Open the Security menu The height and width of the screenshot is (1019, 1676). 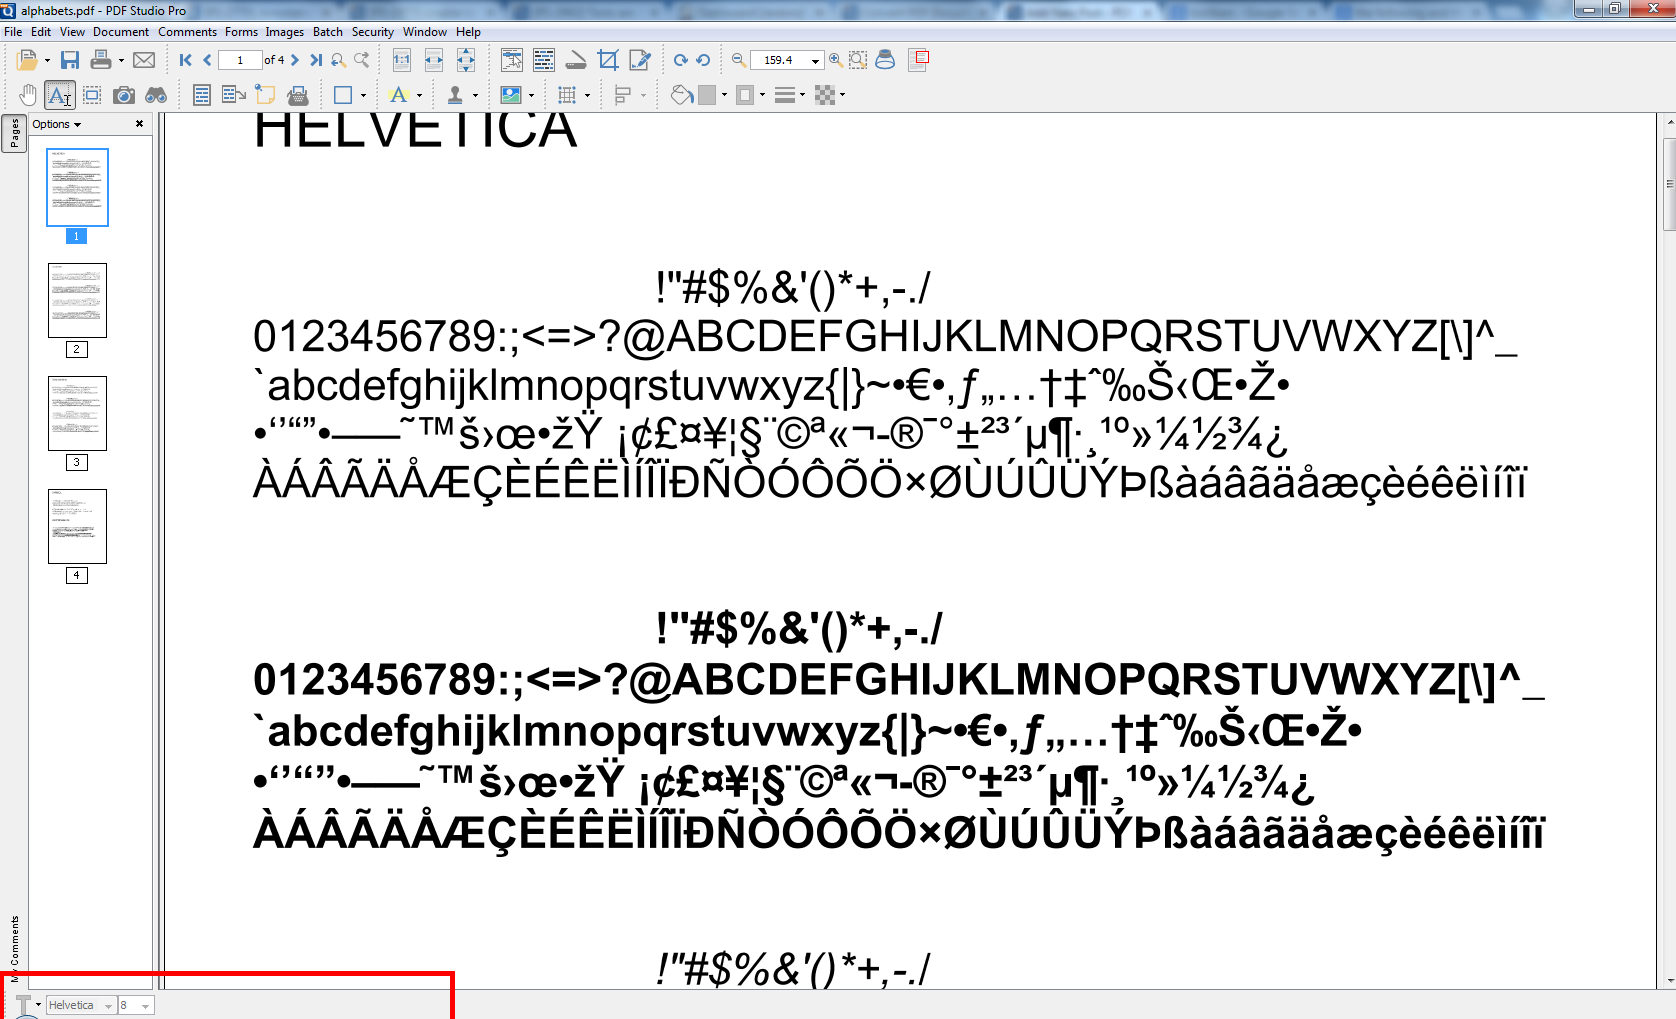pyautogui.click(x=373, y=32)
